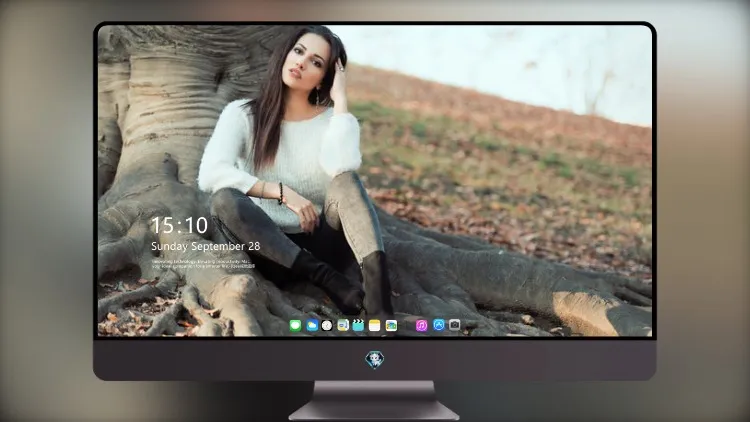Open the green Messages app in dock
750x422 pixels.
(296, 326)
